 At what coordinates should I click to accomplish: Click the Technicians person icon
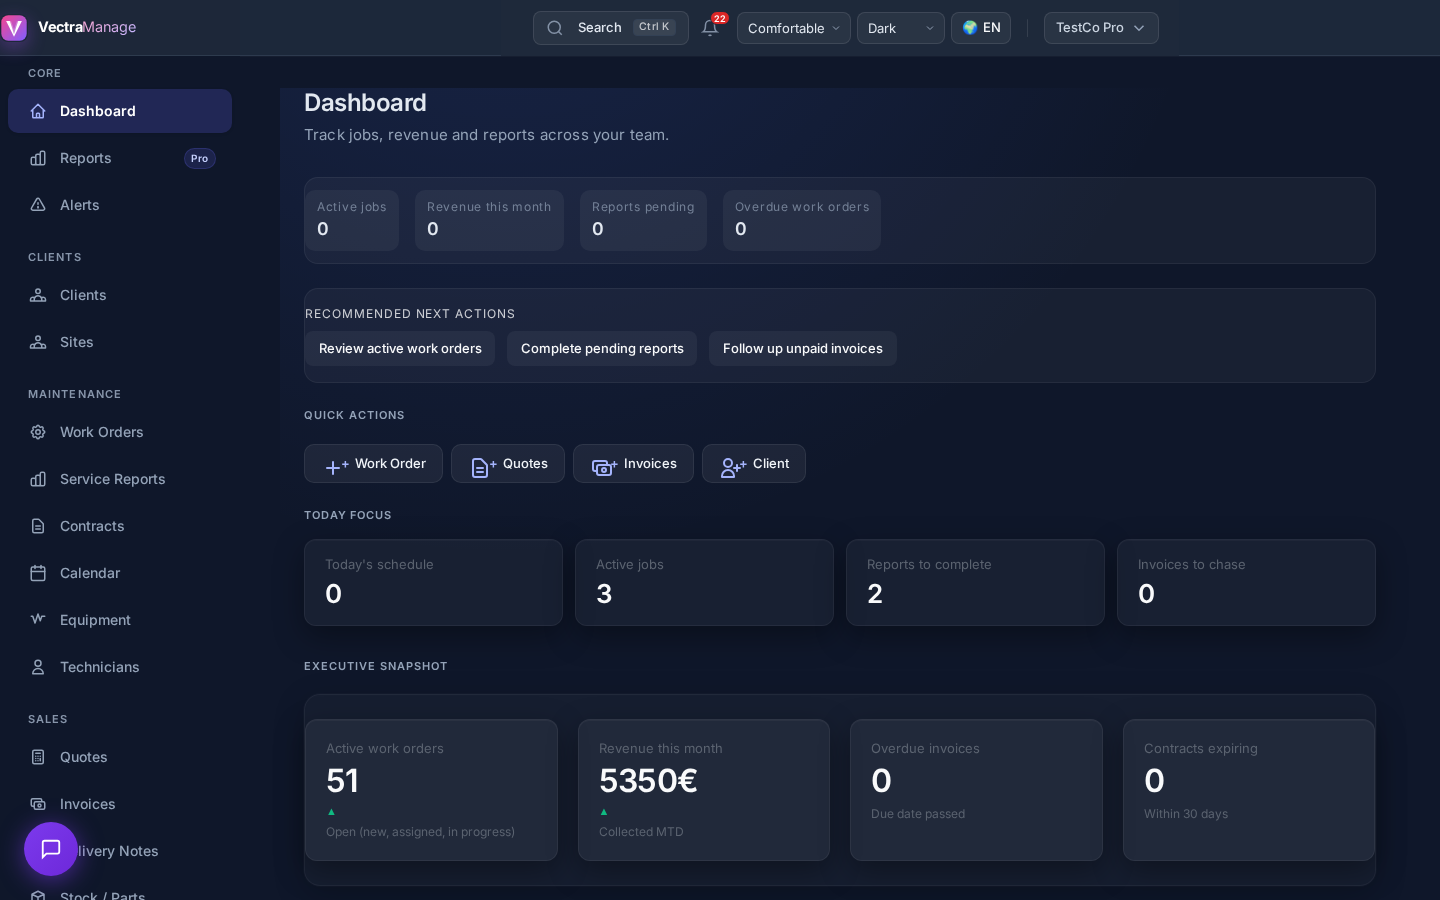(x=38, y=667)
